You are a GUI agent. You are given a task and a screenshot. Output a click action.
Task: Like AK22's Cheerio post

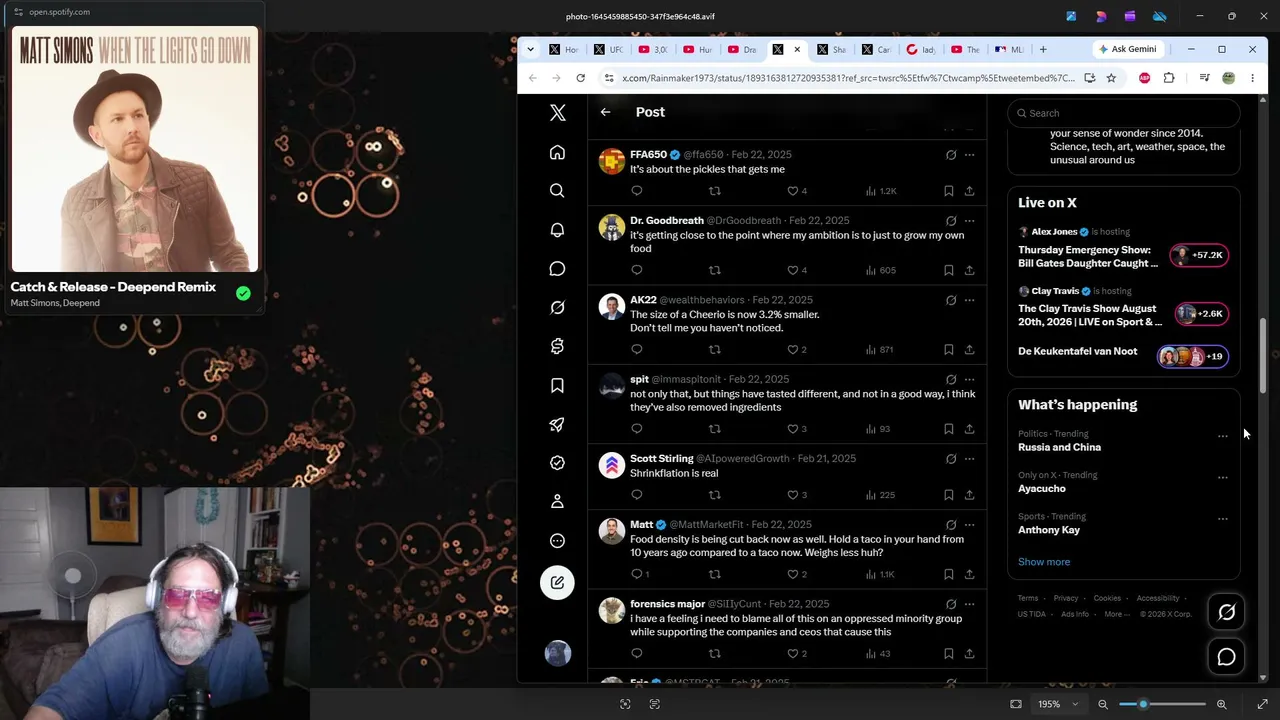[797, 350]
